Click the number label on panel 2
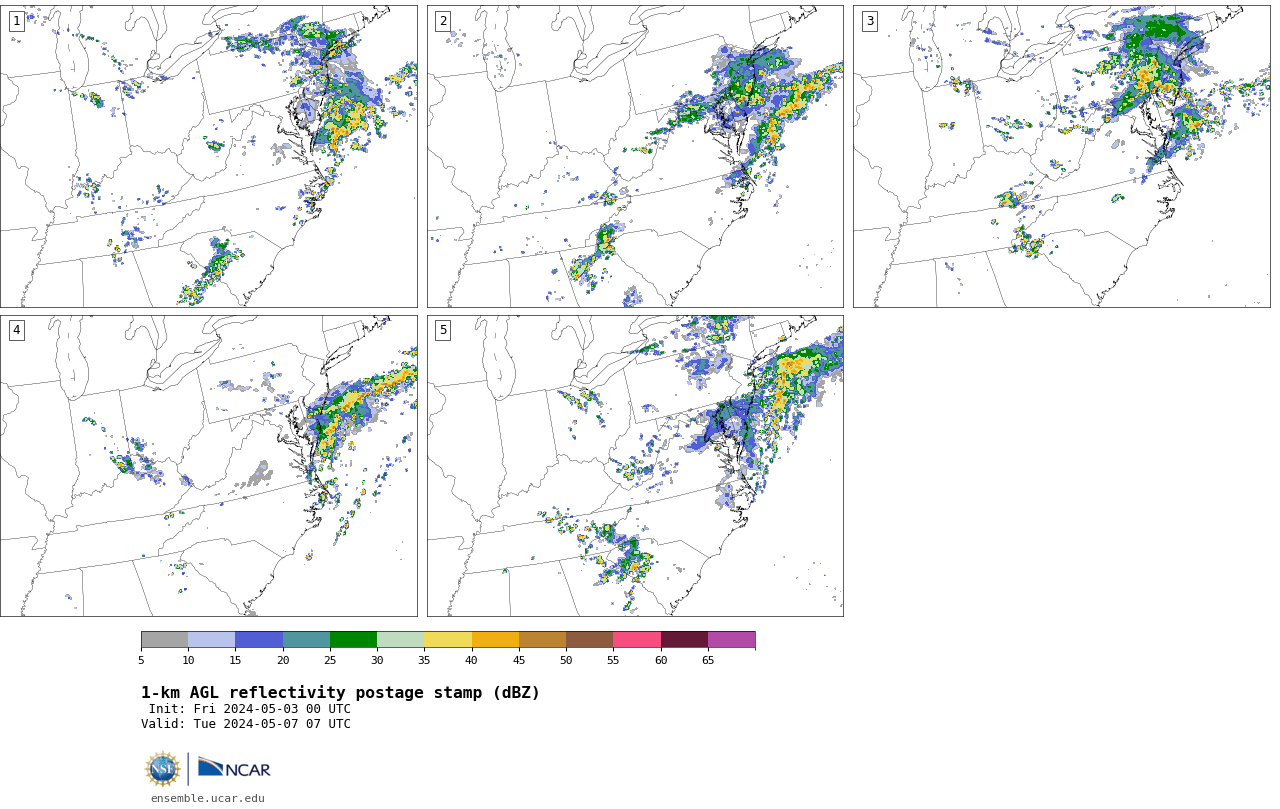The image size is (1280, 809). pos(443,21)
